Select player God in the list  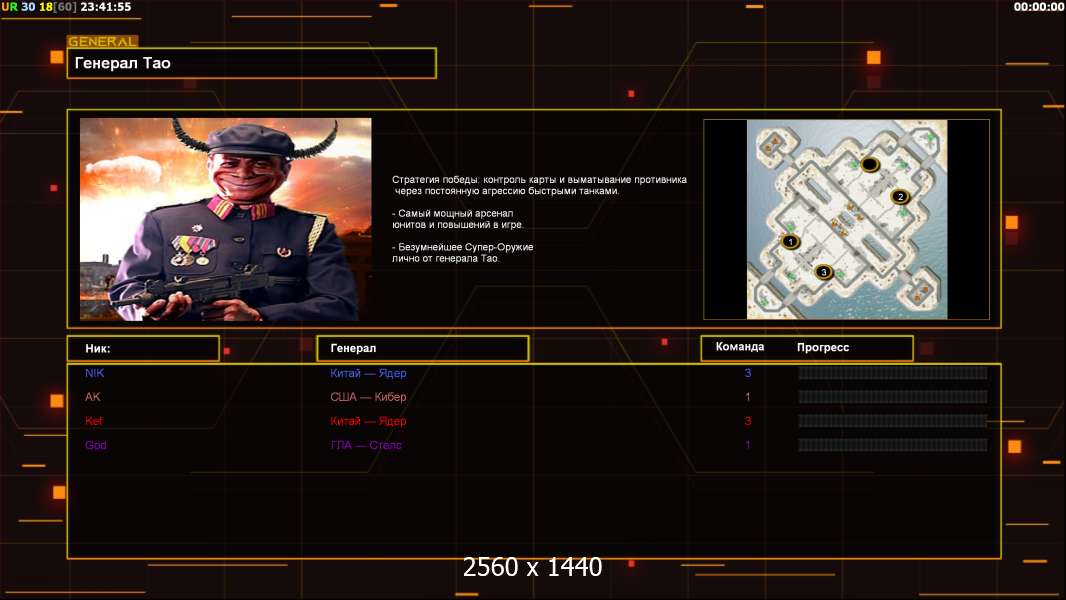coord(96,445)
